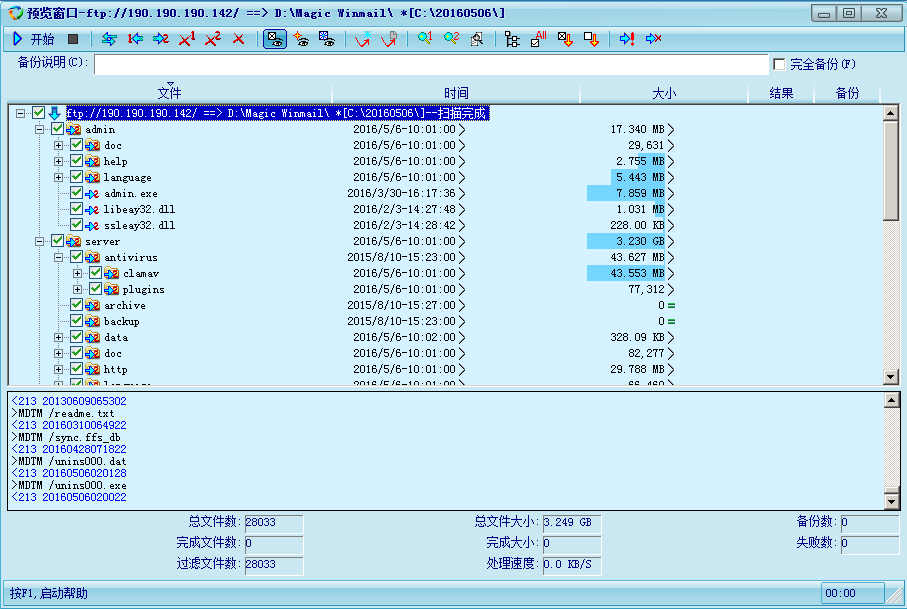The height and width of the screenshot is (609, 907).
Task: Enable the 完全备份 checkbox
Action: pos(779,65)
